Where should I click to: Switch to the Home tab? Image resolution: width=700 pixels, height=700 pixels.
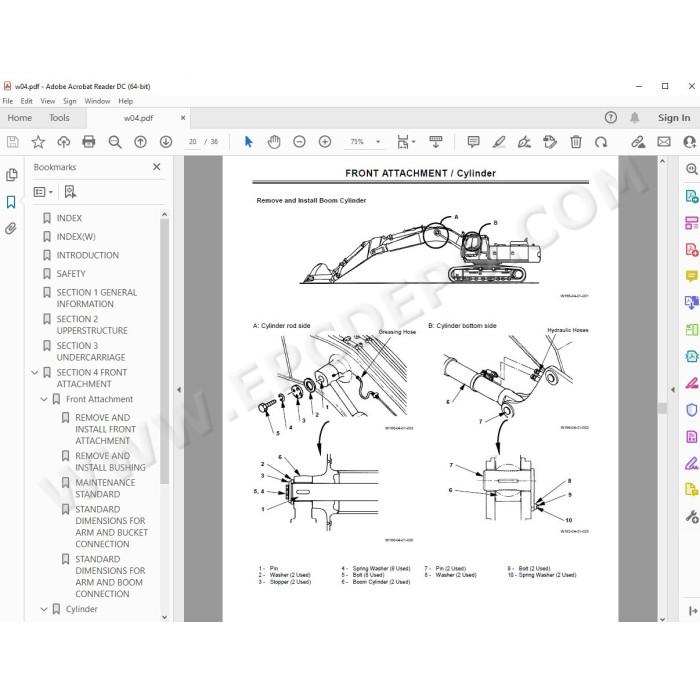(19, 118)
